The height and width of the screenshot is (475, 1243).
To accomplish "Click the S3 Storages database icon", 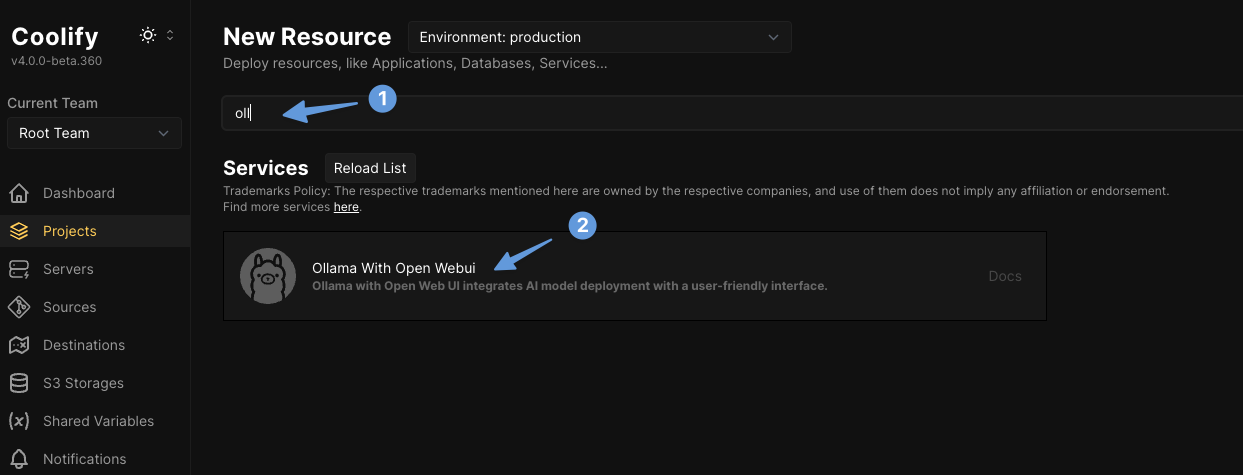I will click(x=19, y=383).
